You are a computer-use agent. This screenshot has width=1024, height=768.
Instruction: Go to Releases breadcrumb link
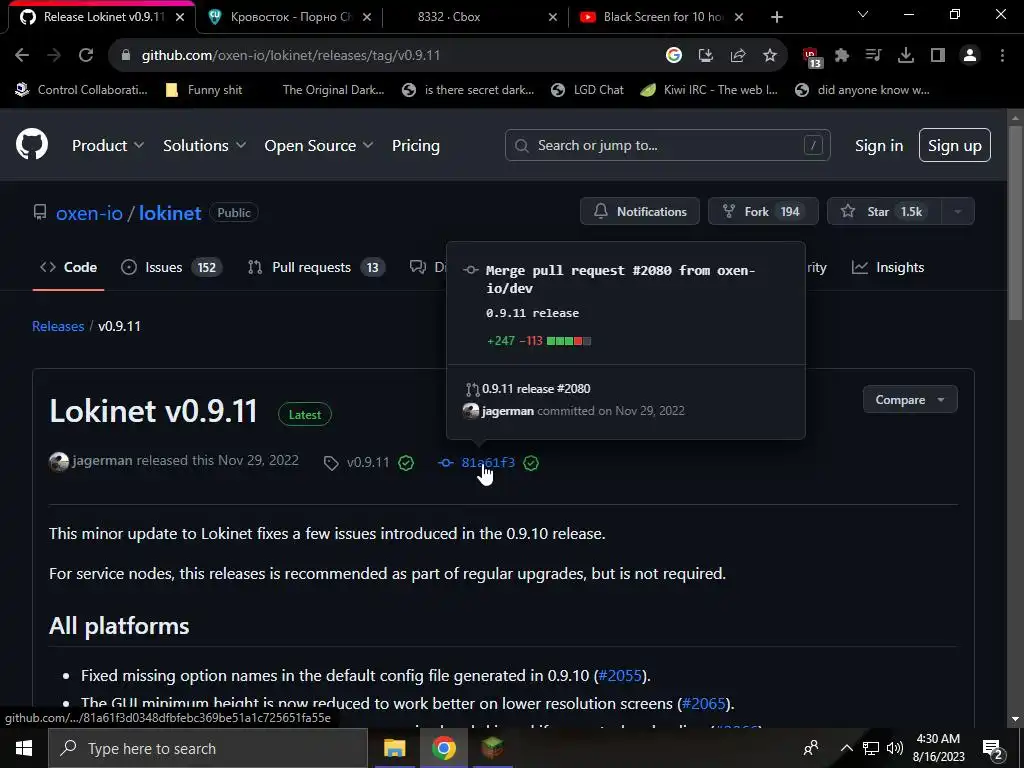pyautogui.click(x=58, y=326)
